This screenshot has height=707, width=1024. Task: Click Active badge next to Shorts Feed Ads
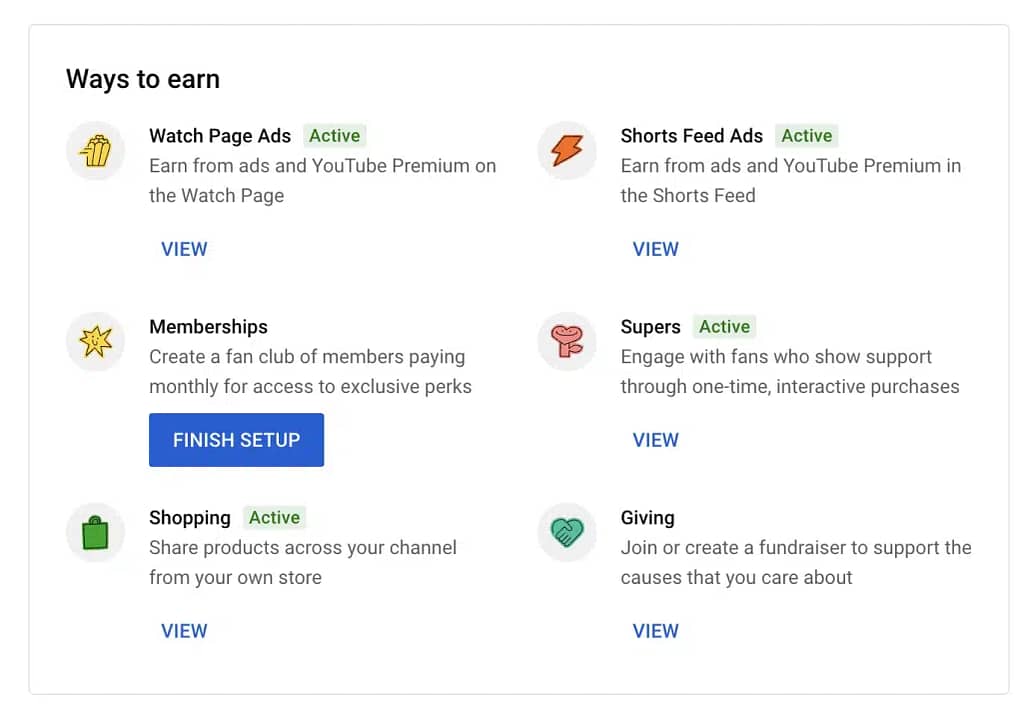click(x=806, y=136)
